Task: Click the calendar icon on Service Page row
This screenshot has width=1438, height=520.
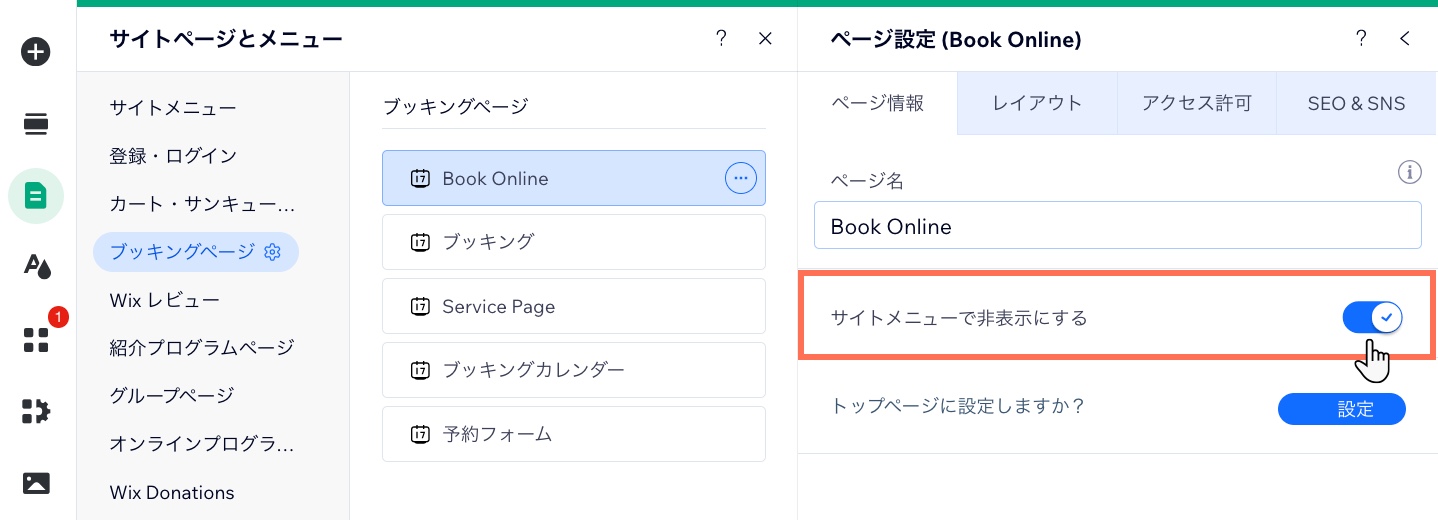Action: click(x=420, y=306)
